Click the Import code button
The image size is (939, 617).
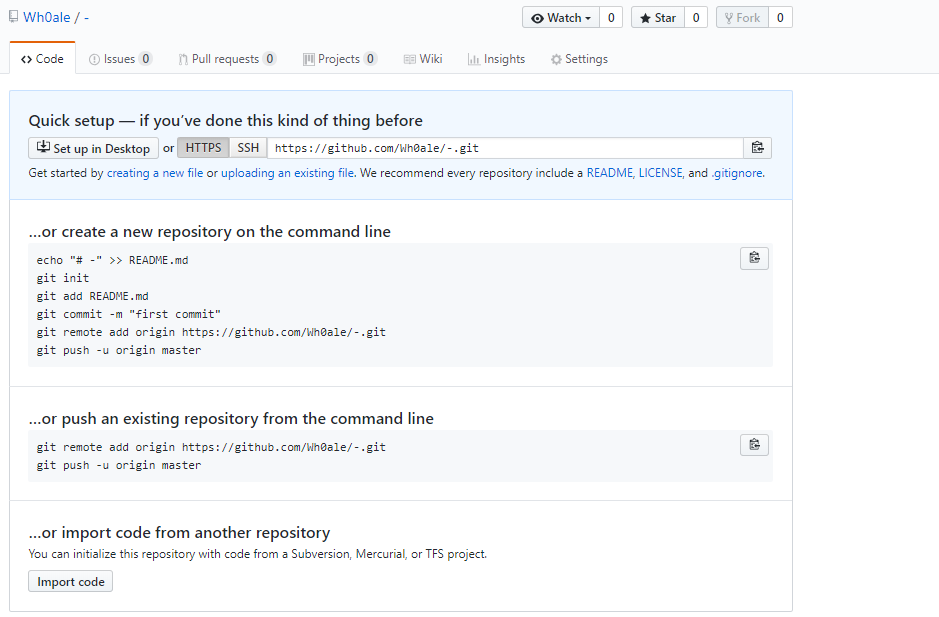[71, 582]
